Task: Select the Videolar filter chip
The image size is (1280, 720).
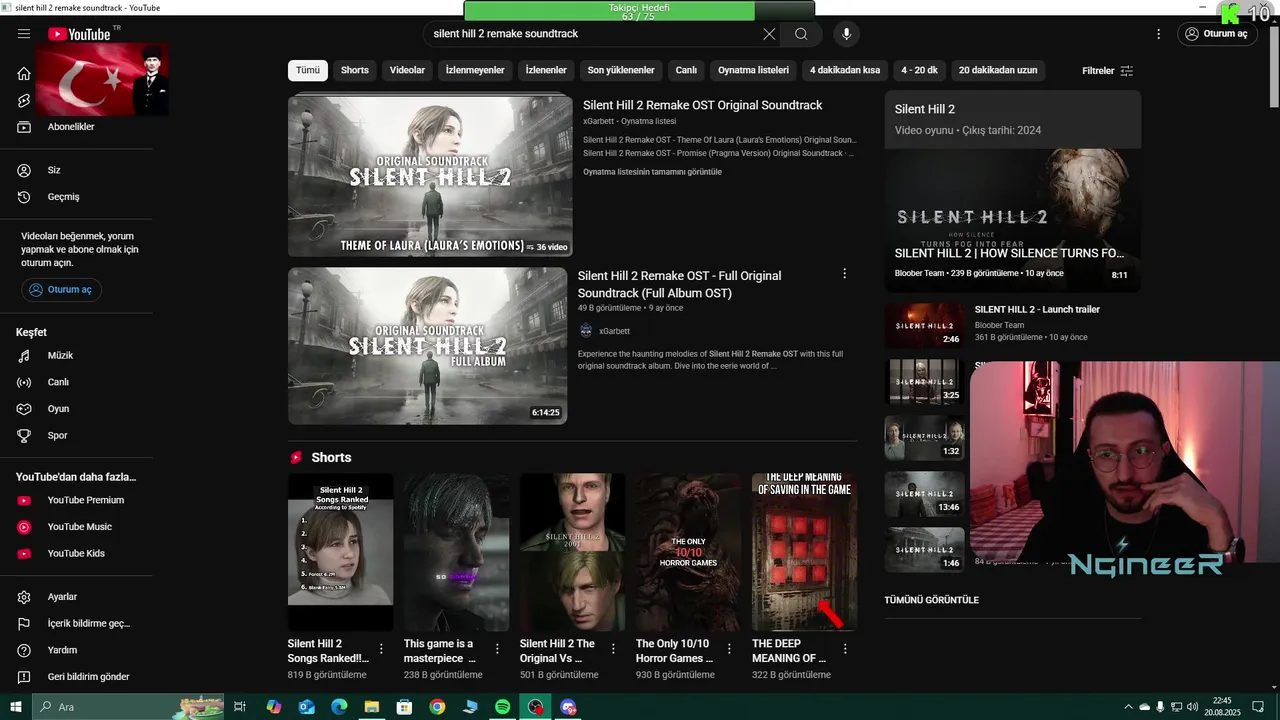Action: (x=407, y=71)
